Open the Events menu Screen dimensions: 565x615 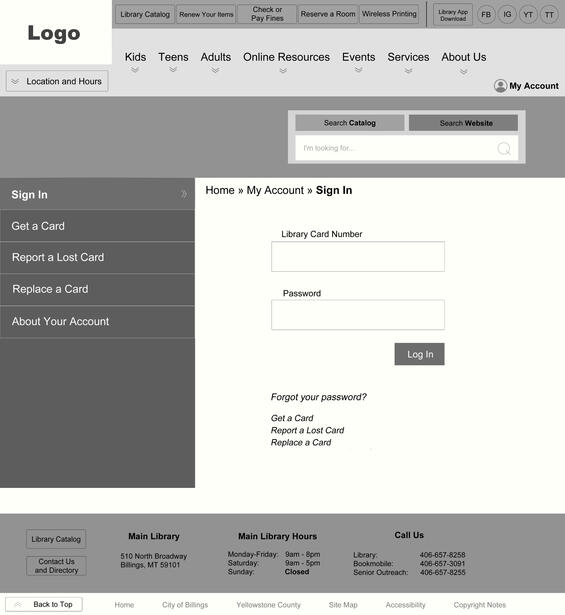click(x=358, y=57)
